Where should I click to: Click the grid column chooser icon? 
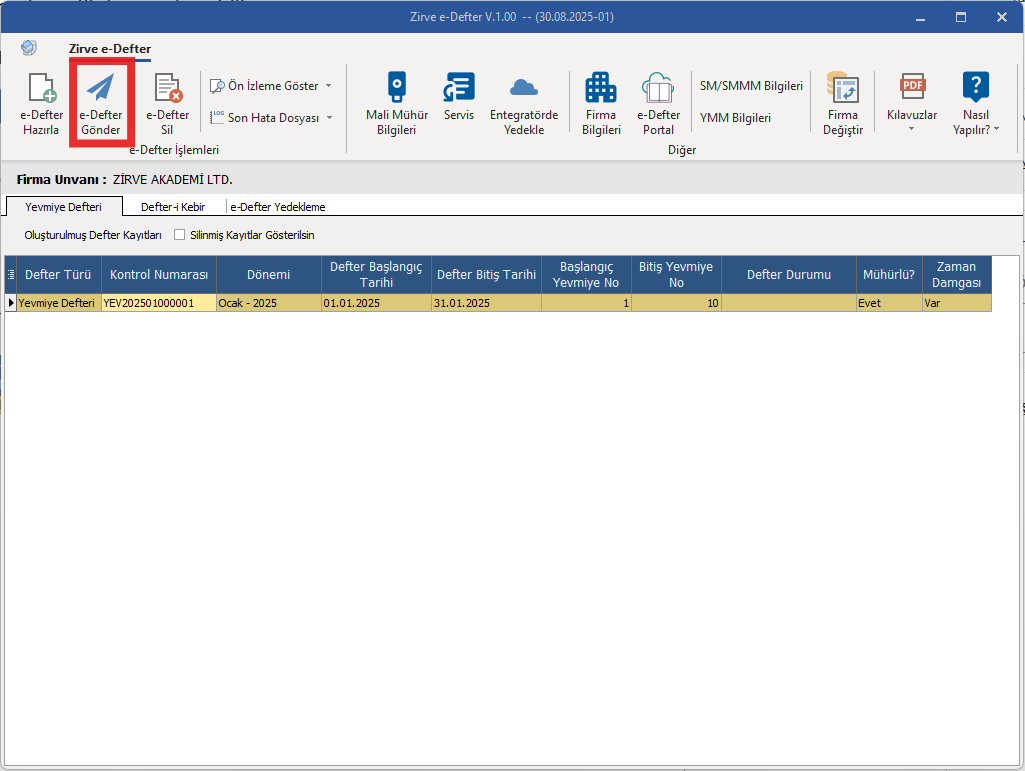click(x=10, y=275)
